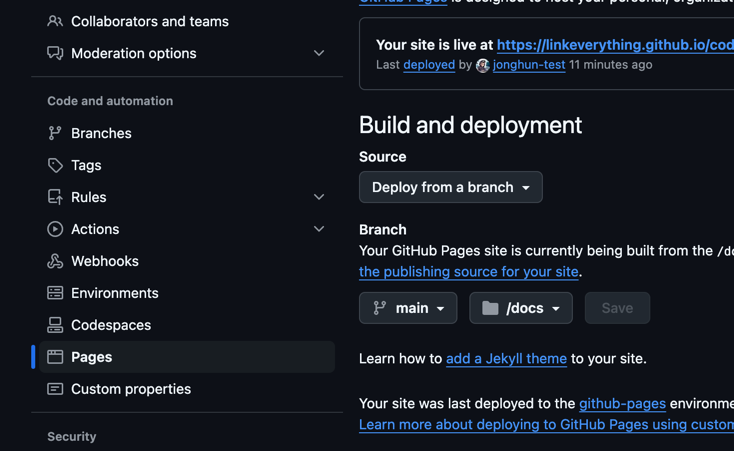Open the Pages settings menu item
734x451 pixels.
pos(91,357)
